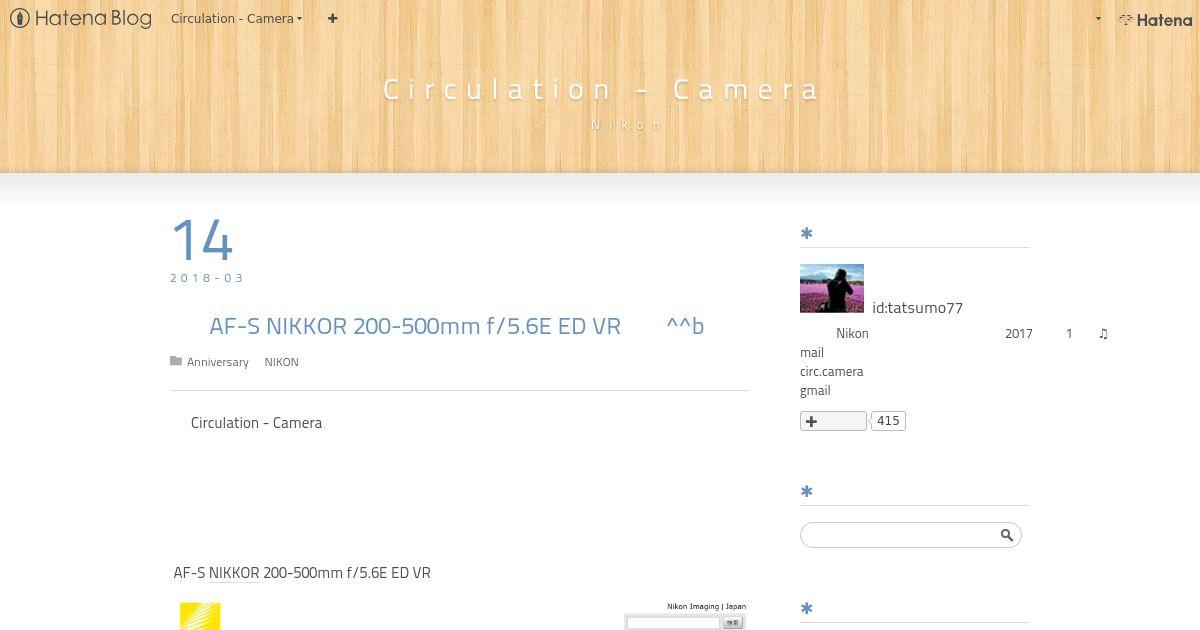Click the embedded Nikon page search field
The height and width of the screenshot is (630, 1200).
(x=673, y=623)
